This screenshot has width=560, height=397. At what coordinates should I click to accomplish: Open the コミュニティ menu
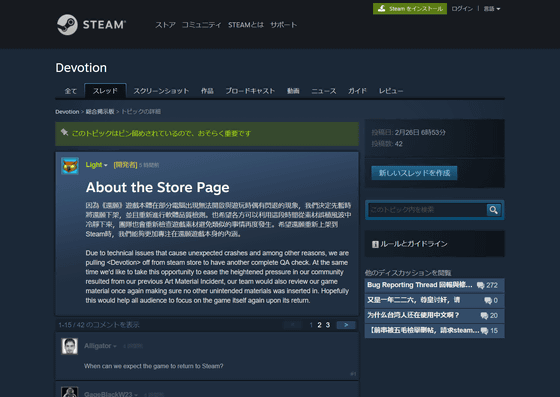tap(201, 25)
